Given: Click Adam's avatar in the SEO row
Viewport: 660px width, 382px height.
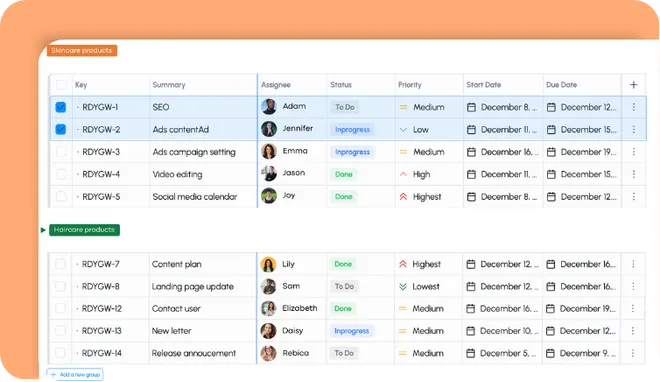Looking at the screenshot, I should click(269, 107).
